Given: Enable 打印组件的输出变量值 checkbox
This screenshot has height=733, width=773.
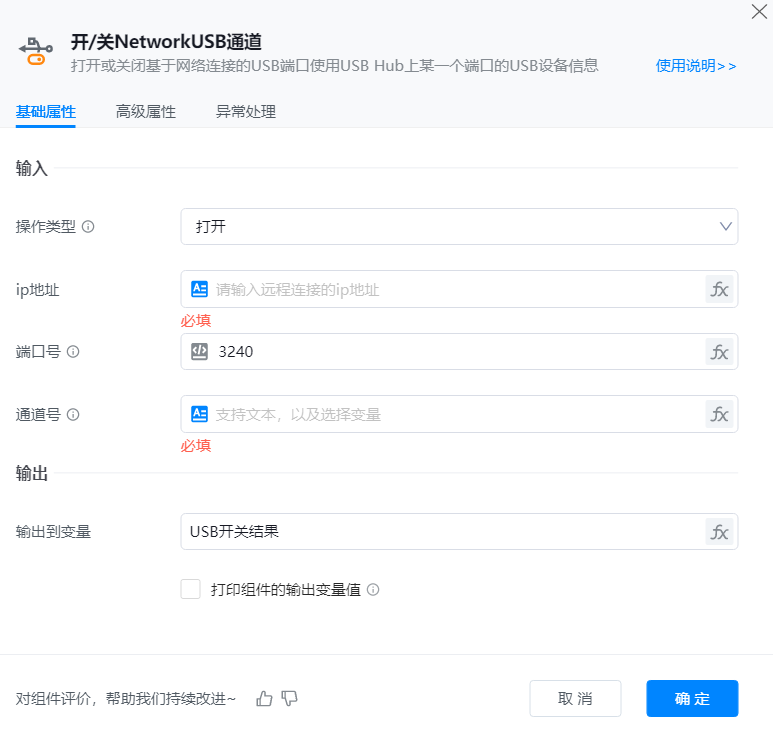Looking at the screenshot, I should point(191,589).
